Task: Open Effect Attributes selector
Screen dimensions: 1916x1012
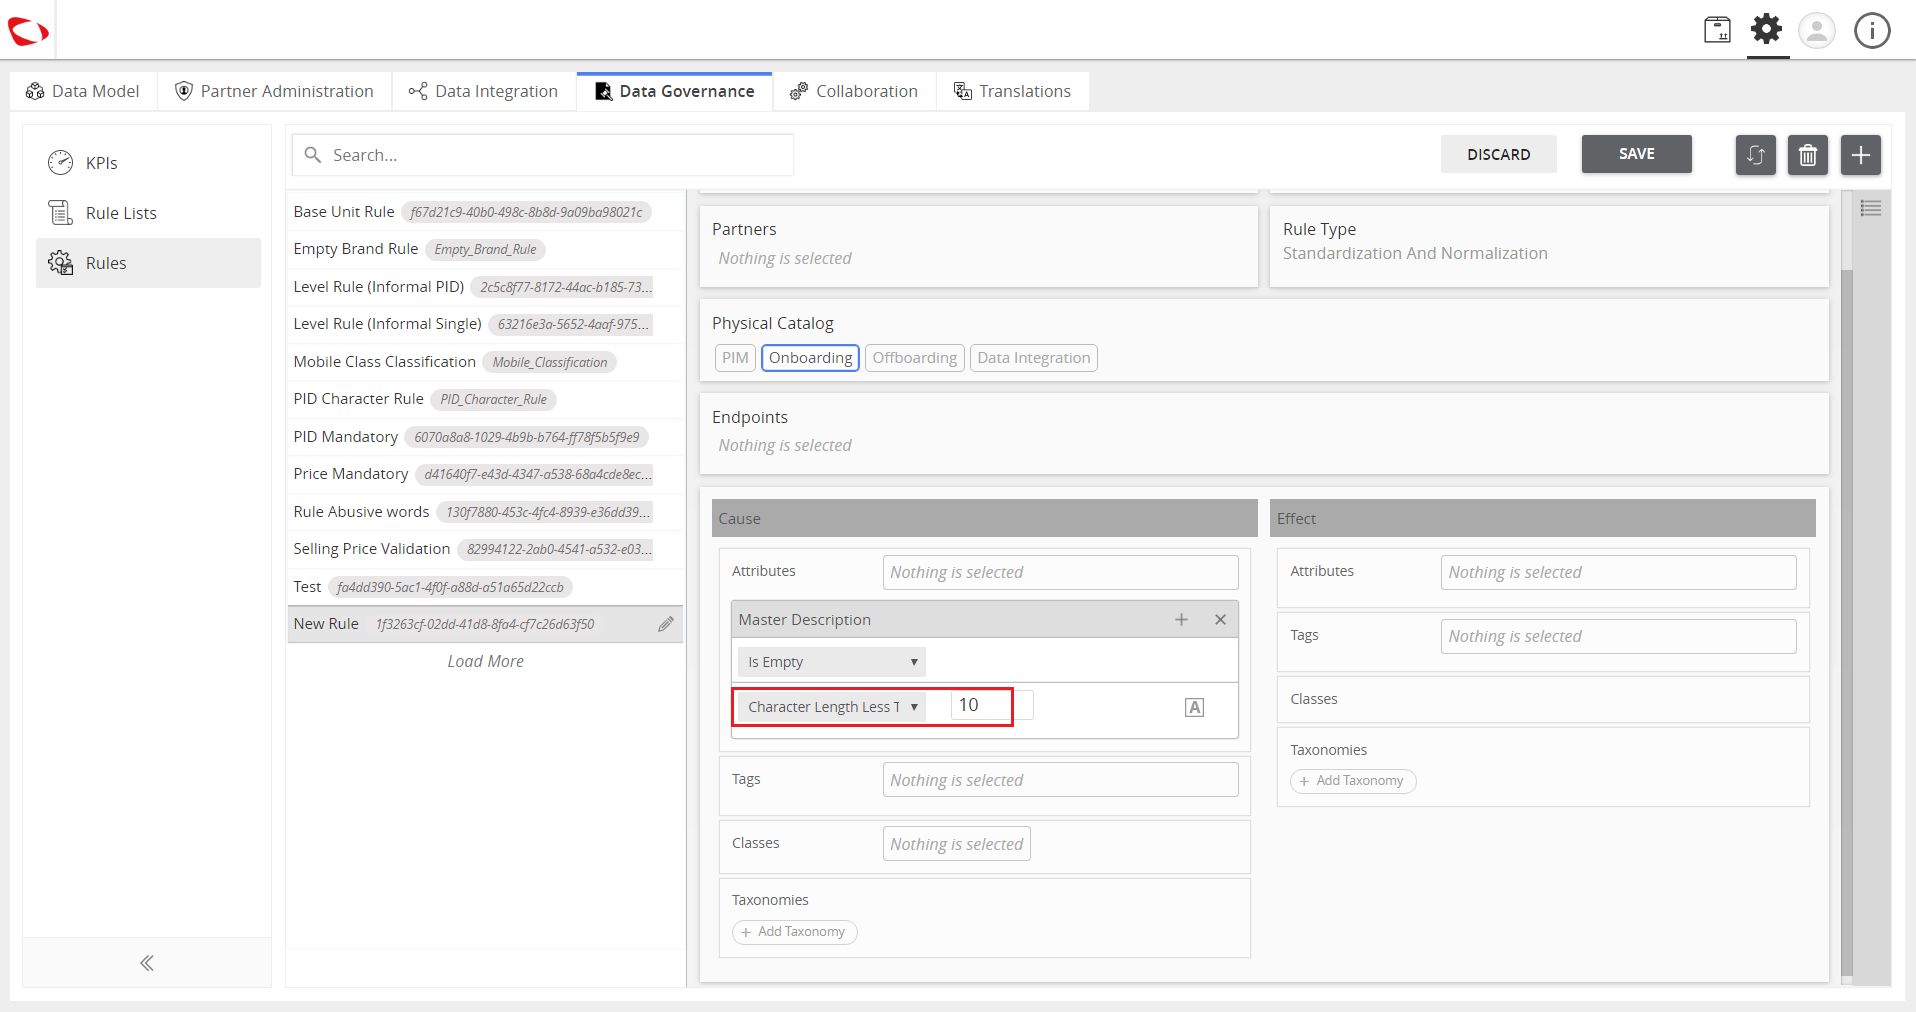Action: [x=1618, y=572]
